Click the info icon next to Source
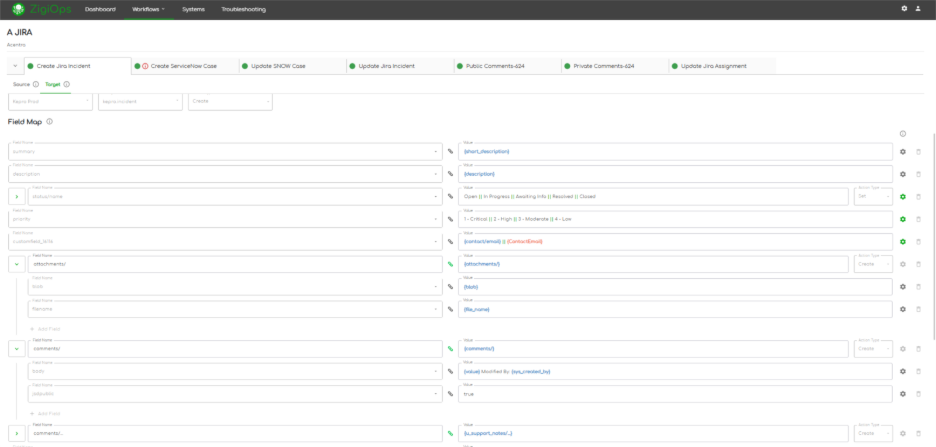The height and width of the screenshot is (447, 936). pyautogui.click(x=36, y=84)
